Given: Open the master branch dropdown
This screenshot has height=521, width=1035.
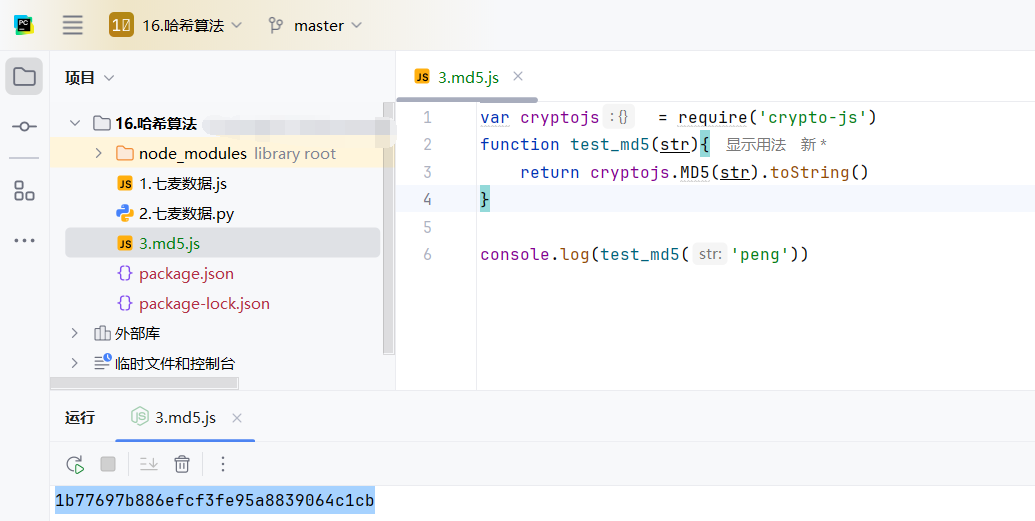Looking at the screenshot, I should coord(315,25).
